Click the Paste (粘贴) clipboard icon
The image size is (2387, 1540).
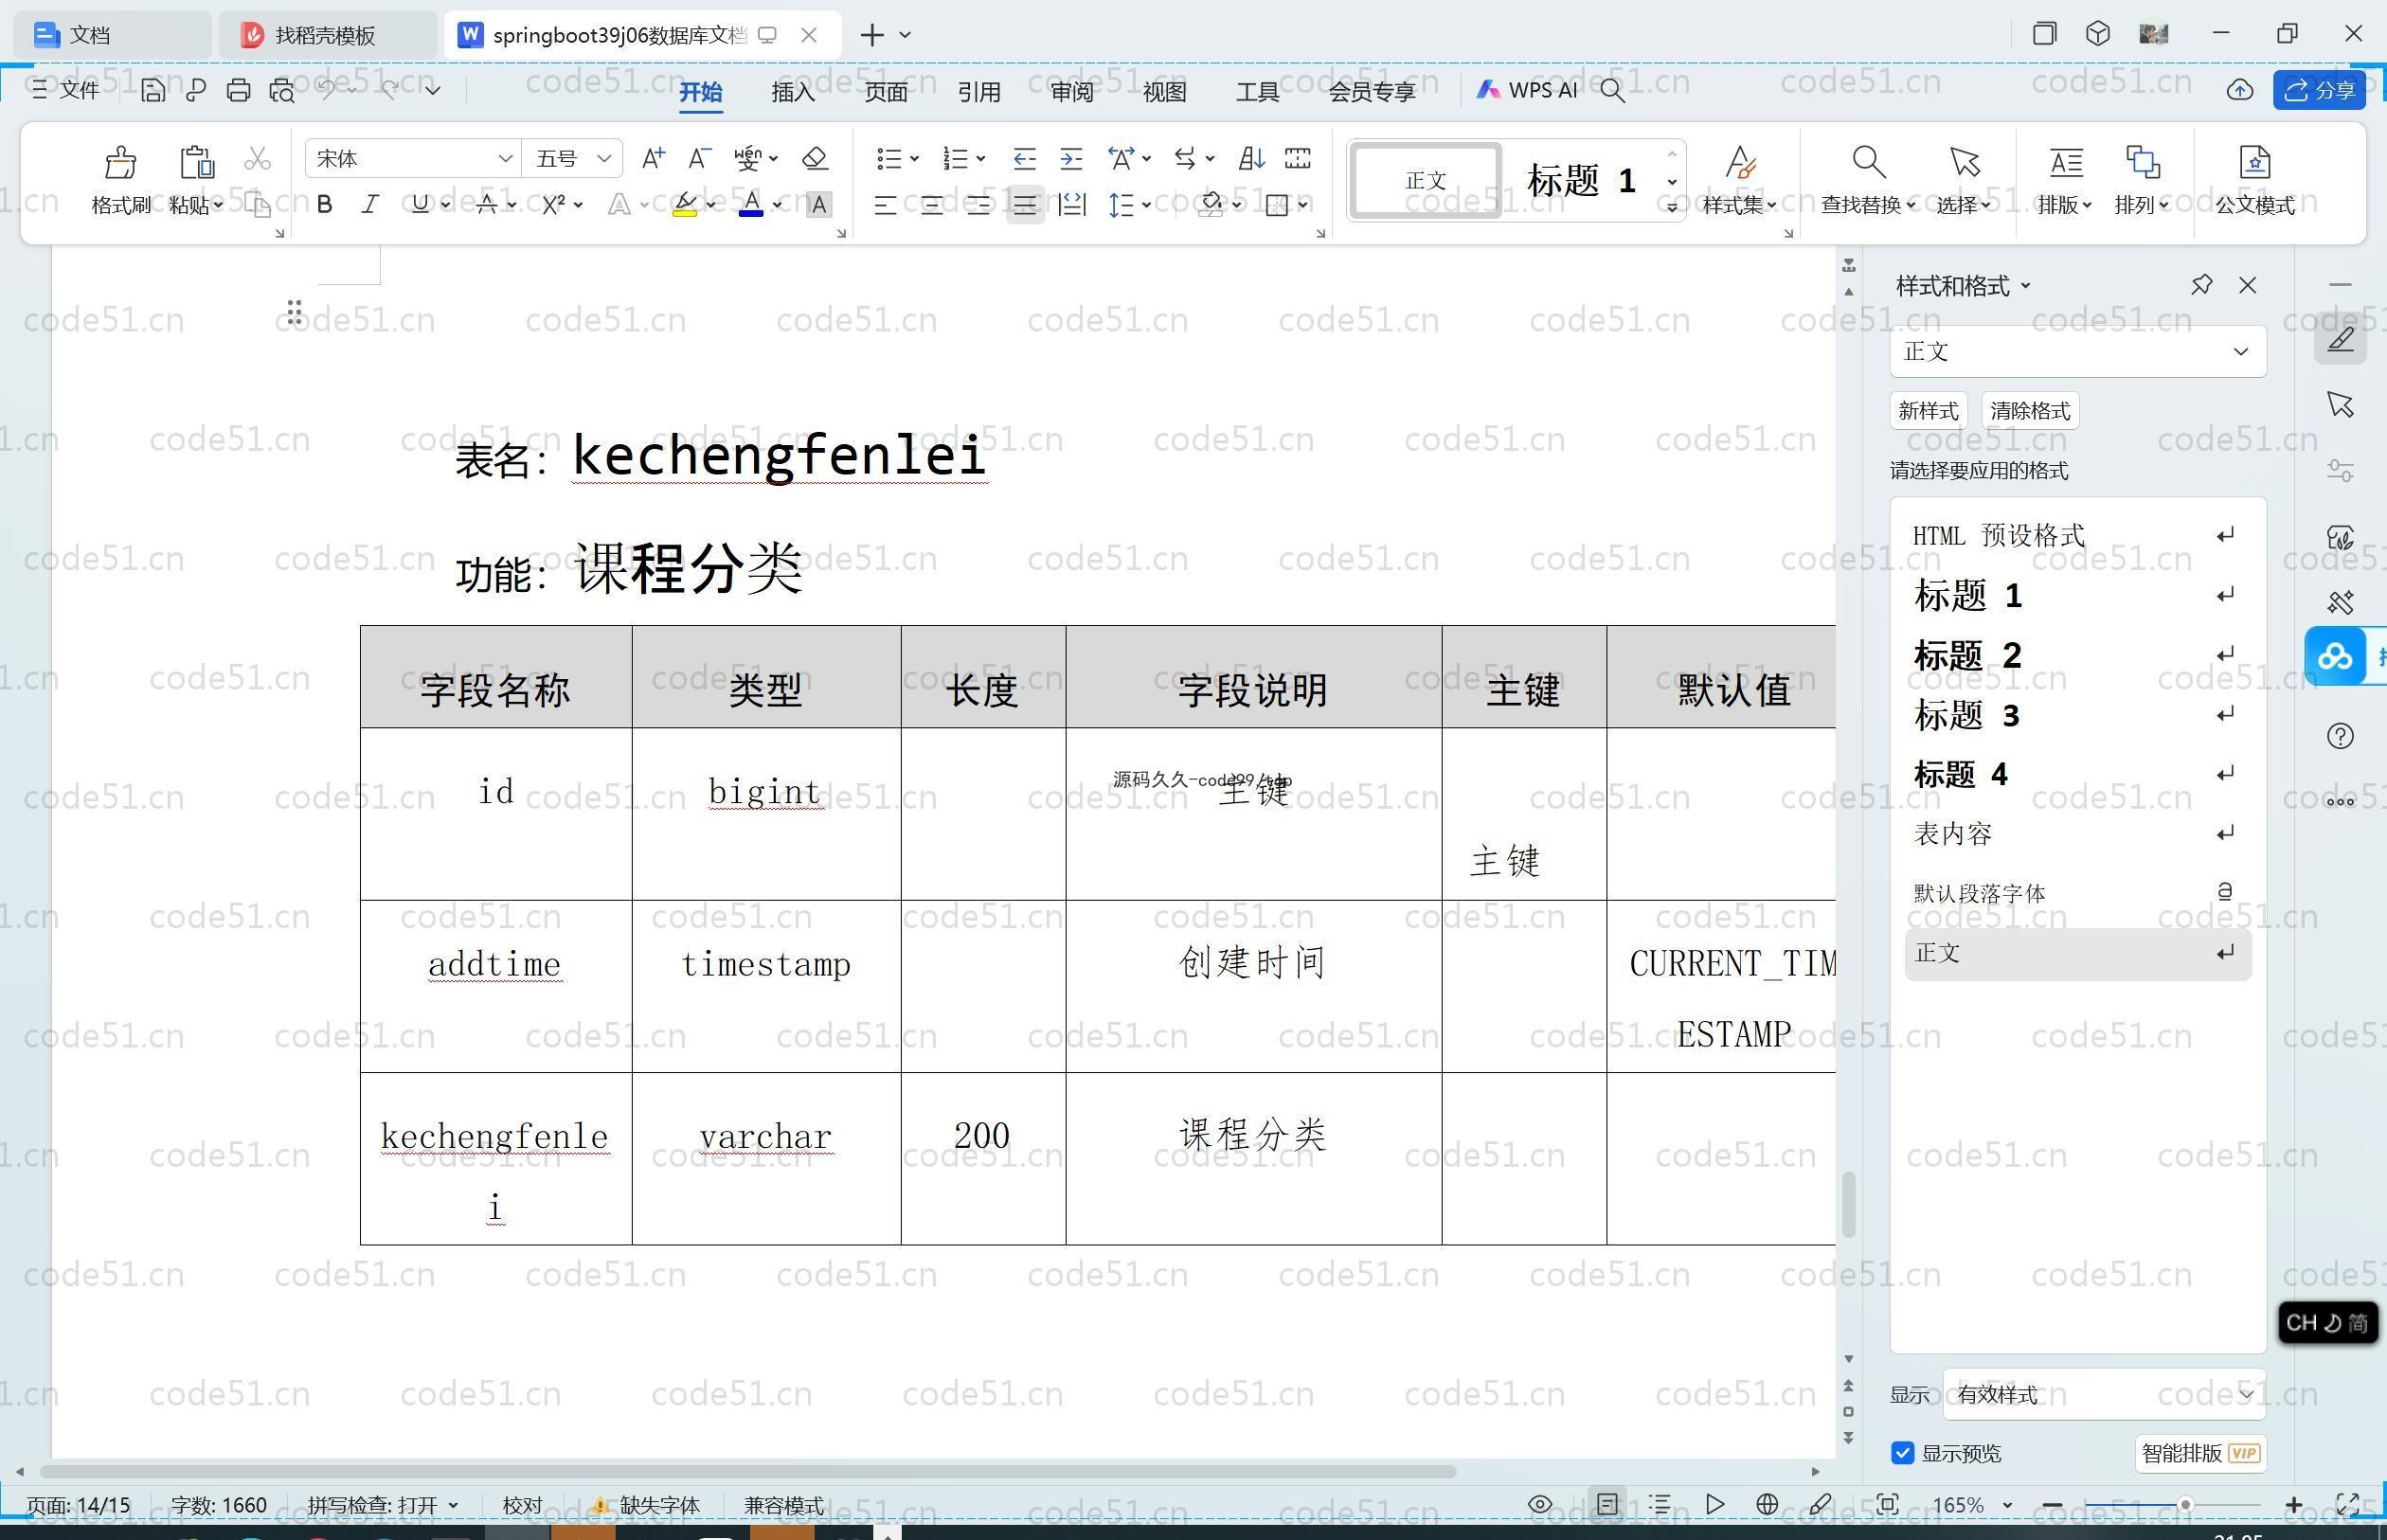click(x=196, y=162)
